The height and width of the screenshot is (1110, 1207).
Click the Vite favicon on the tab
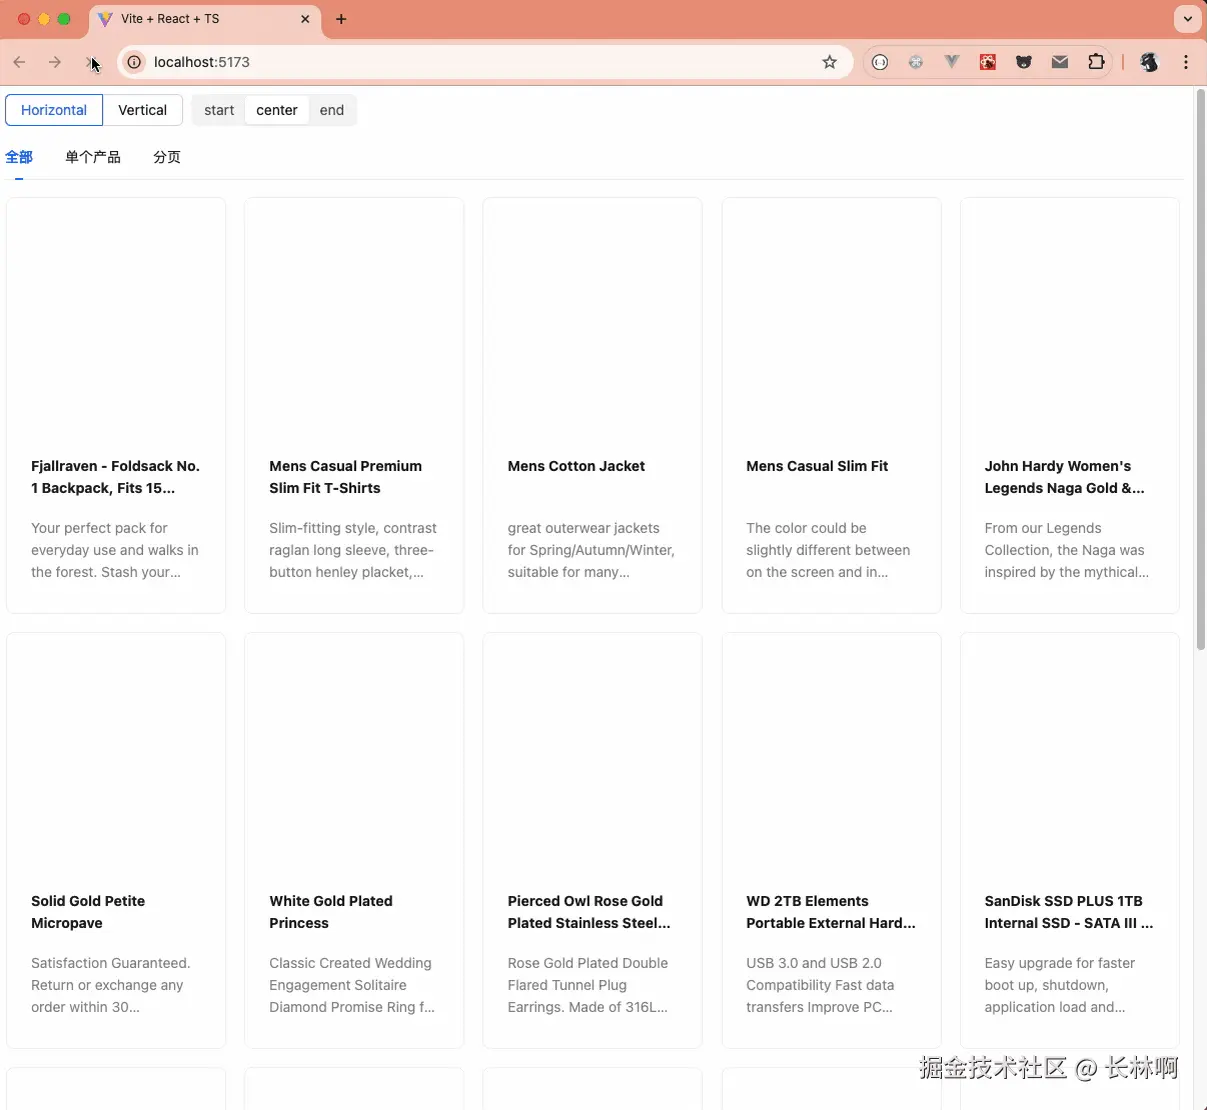point(105,19)
